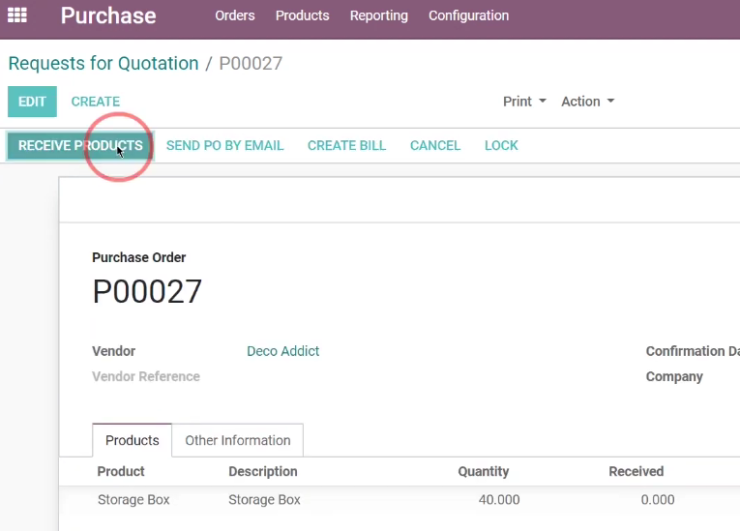This screenshot has height=531, width=740.
Task: Click RECEIVE PRODUCTS button
Action: tap(80, 145)
